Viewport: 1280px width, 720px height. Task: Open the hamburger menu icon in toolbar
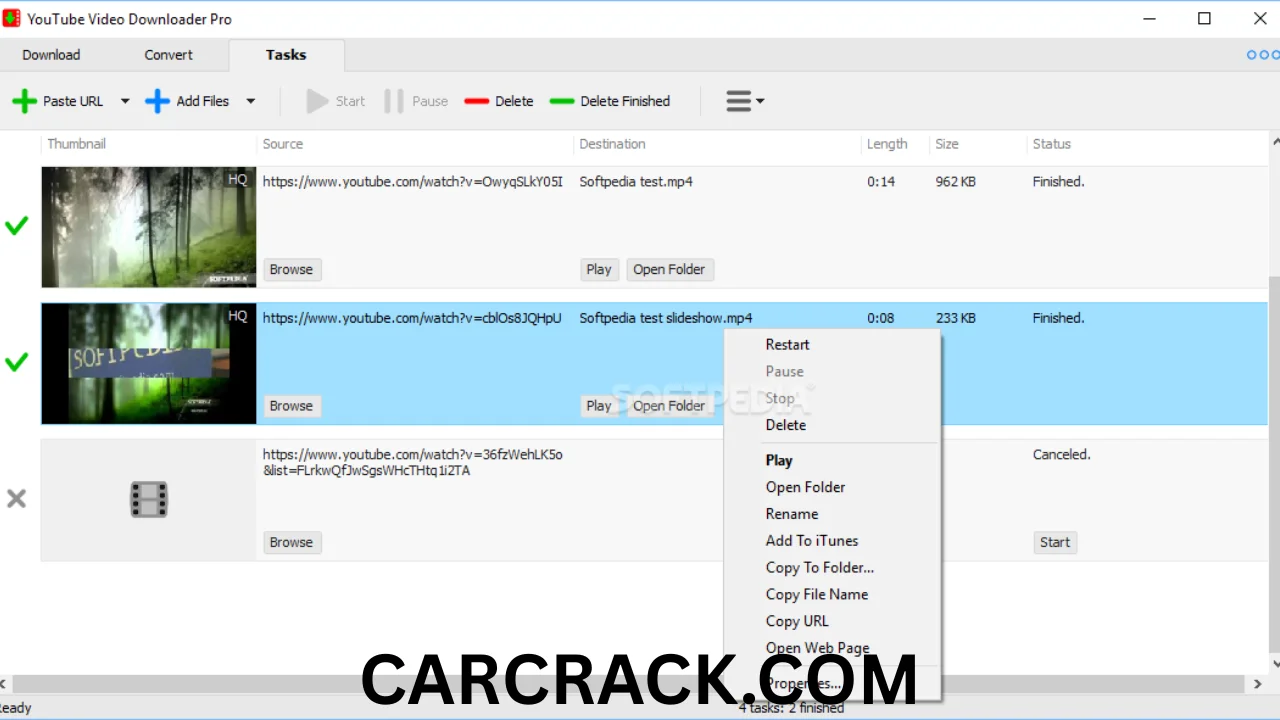(x=738, y=101)
